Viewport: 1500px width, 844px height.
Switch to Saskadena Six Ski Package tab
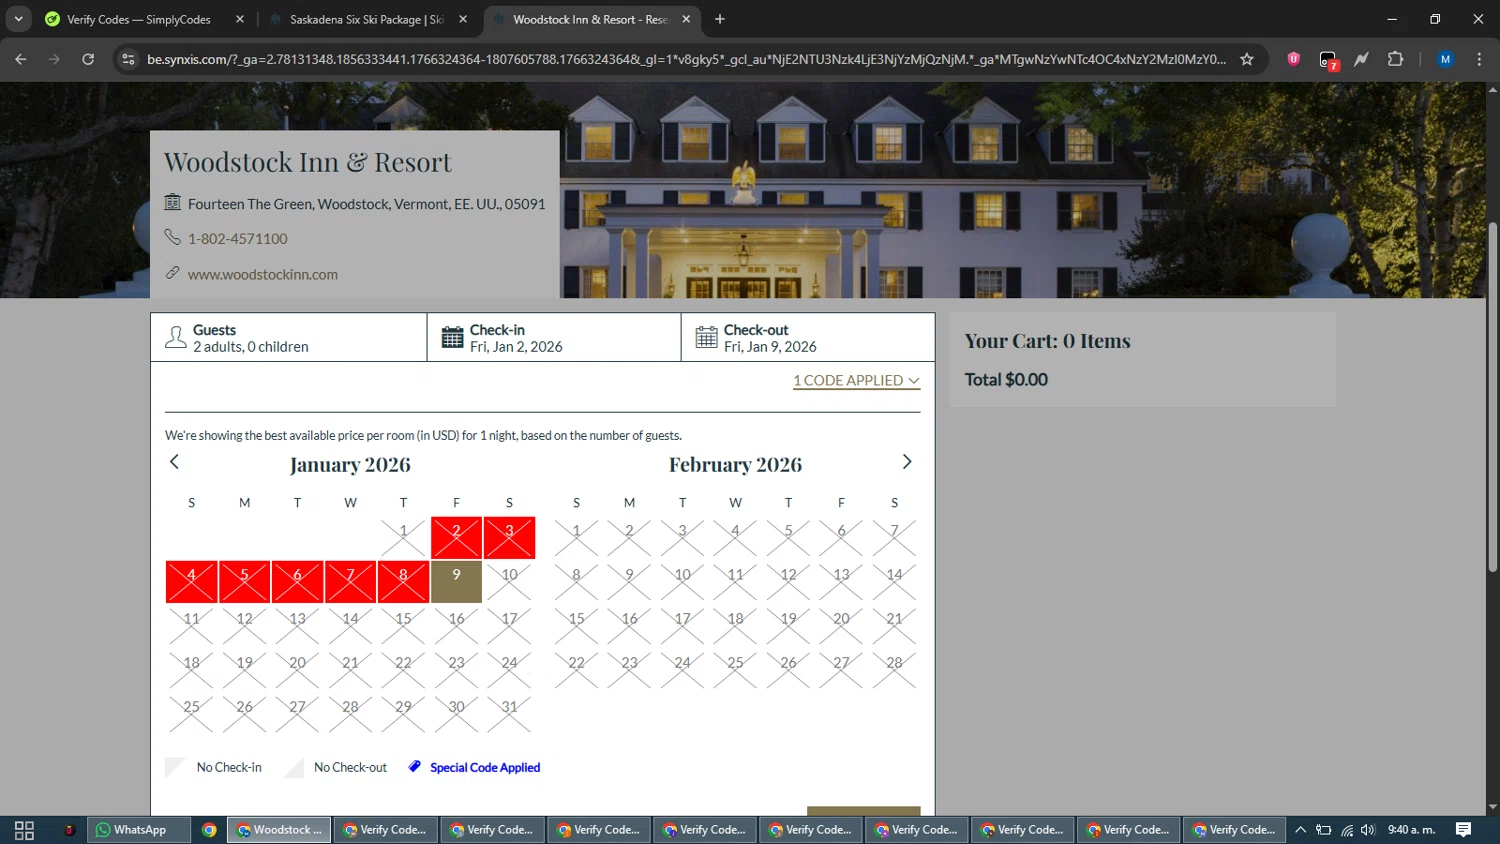pos(366,19)
